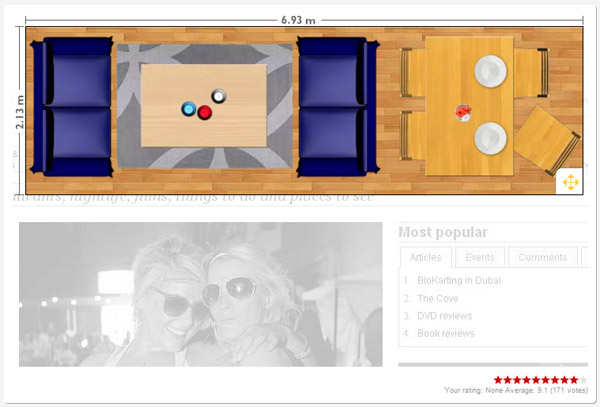Select the upper-right dining chair
This screenshot has height=407, width=600.
(532, 73)
